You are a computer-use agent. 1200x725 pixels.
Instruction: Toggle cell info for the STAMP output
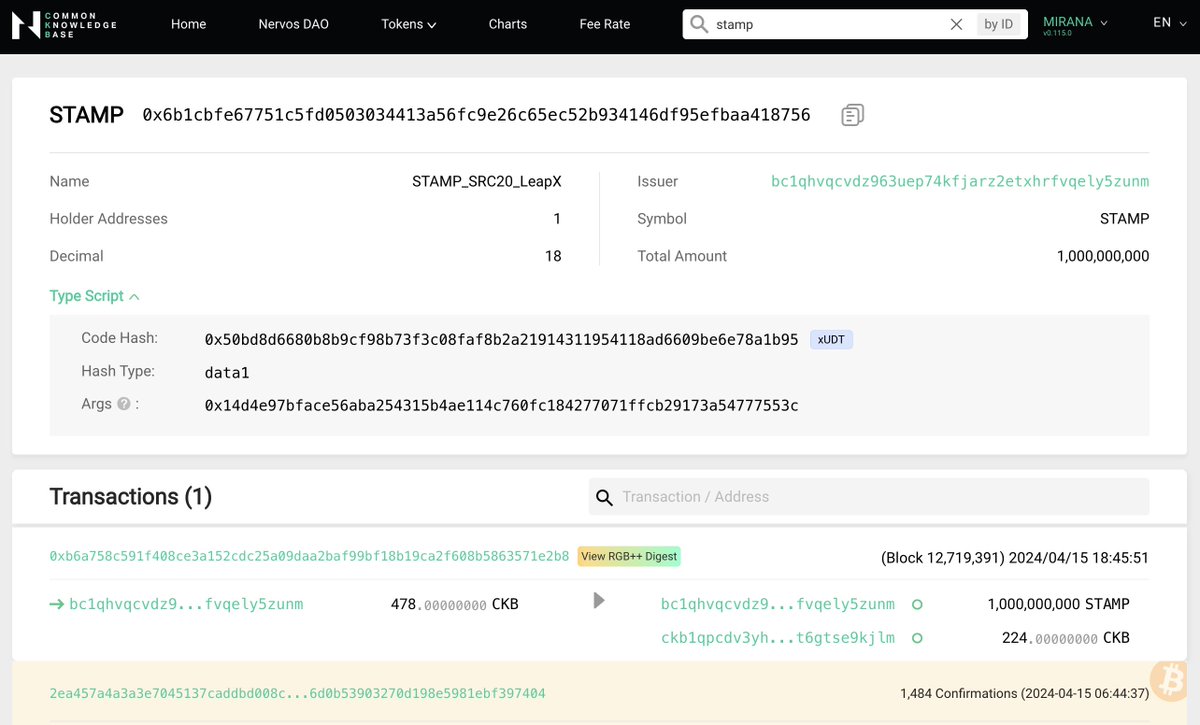click(917, 604)
